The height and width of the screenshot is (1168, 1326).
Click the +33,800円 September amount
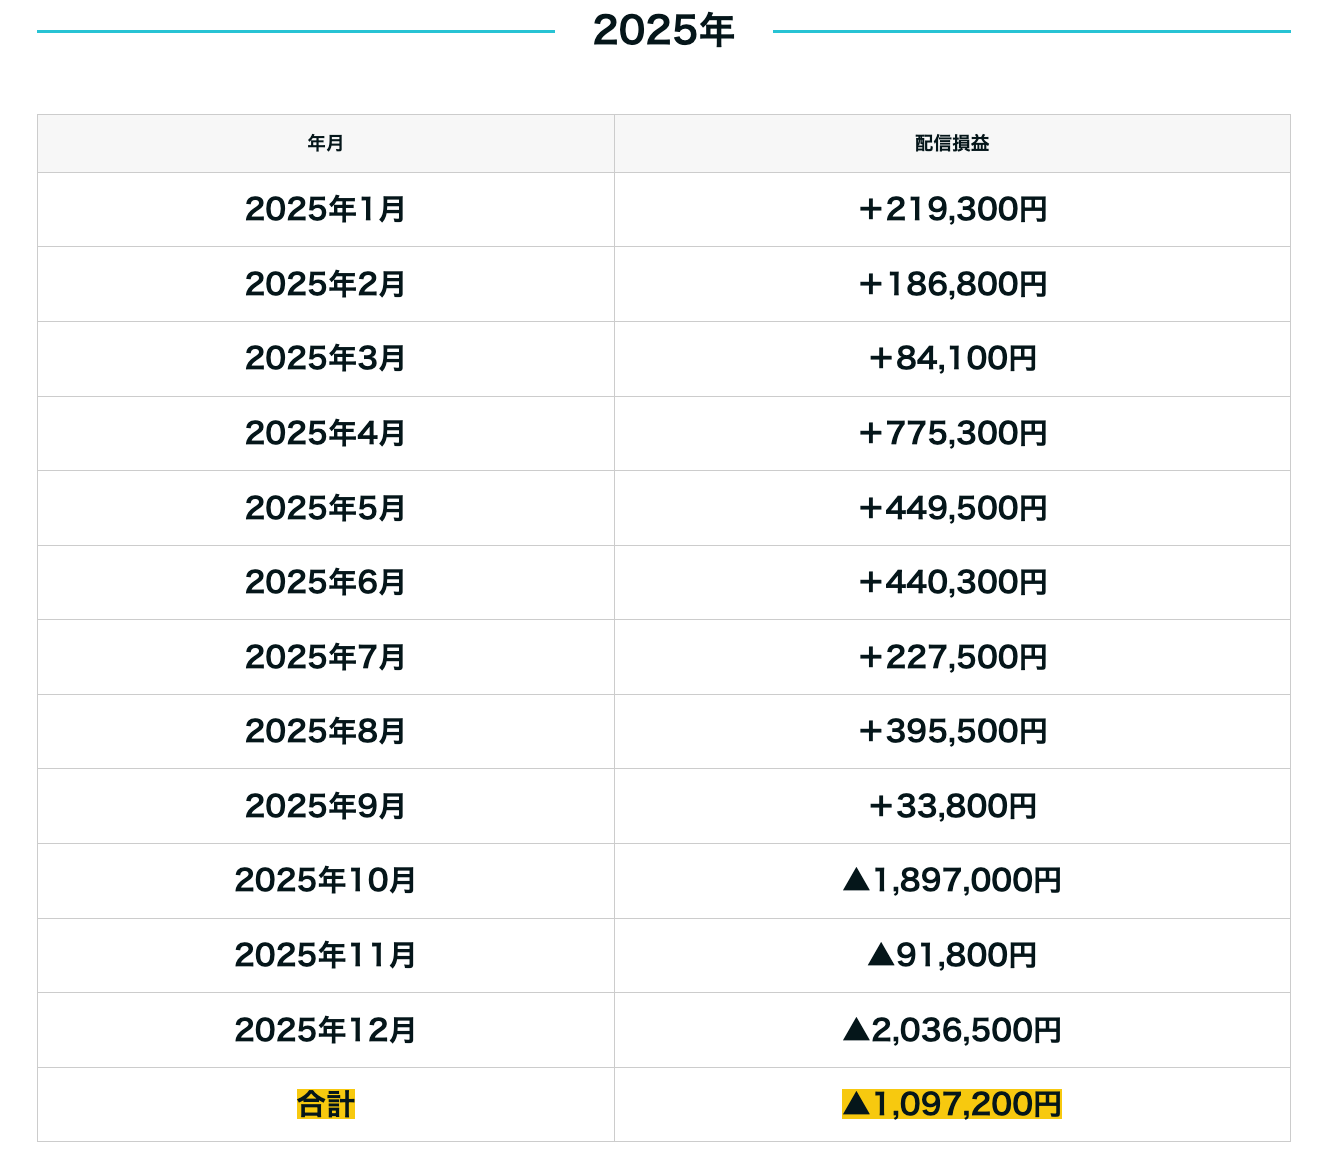point(952,806)
